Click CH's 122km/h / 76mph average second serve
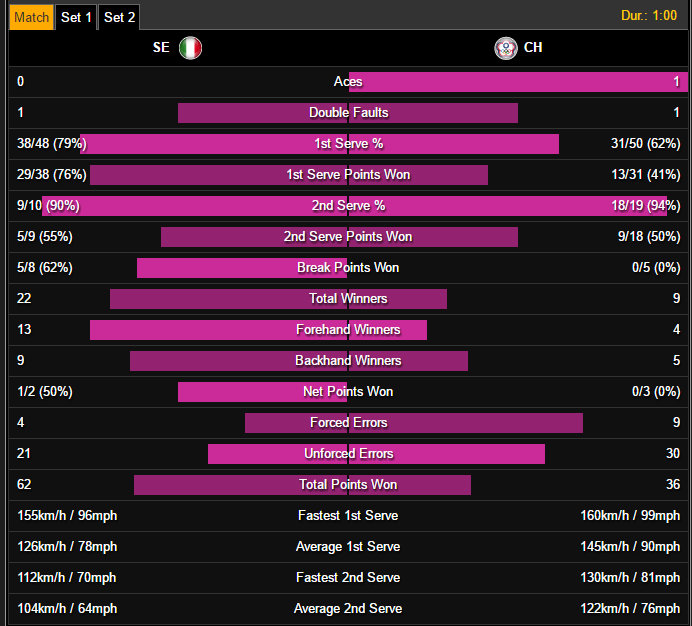The image size is (692, 626). [630, 608]
